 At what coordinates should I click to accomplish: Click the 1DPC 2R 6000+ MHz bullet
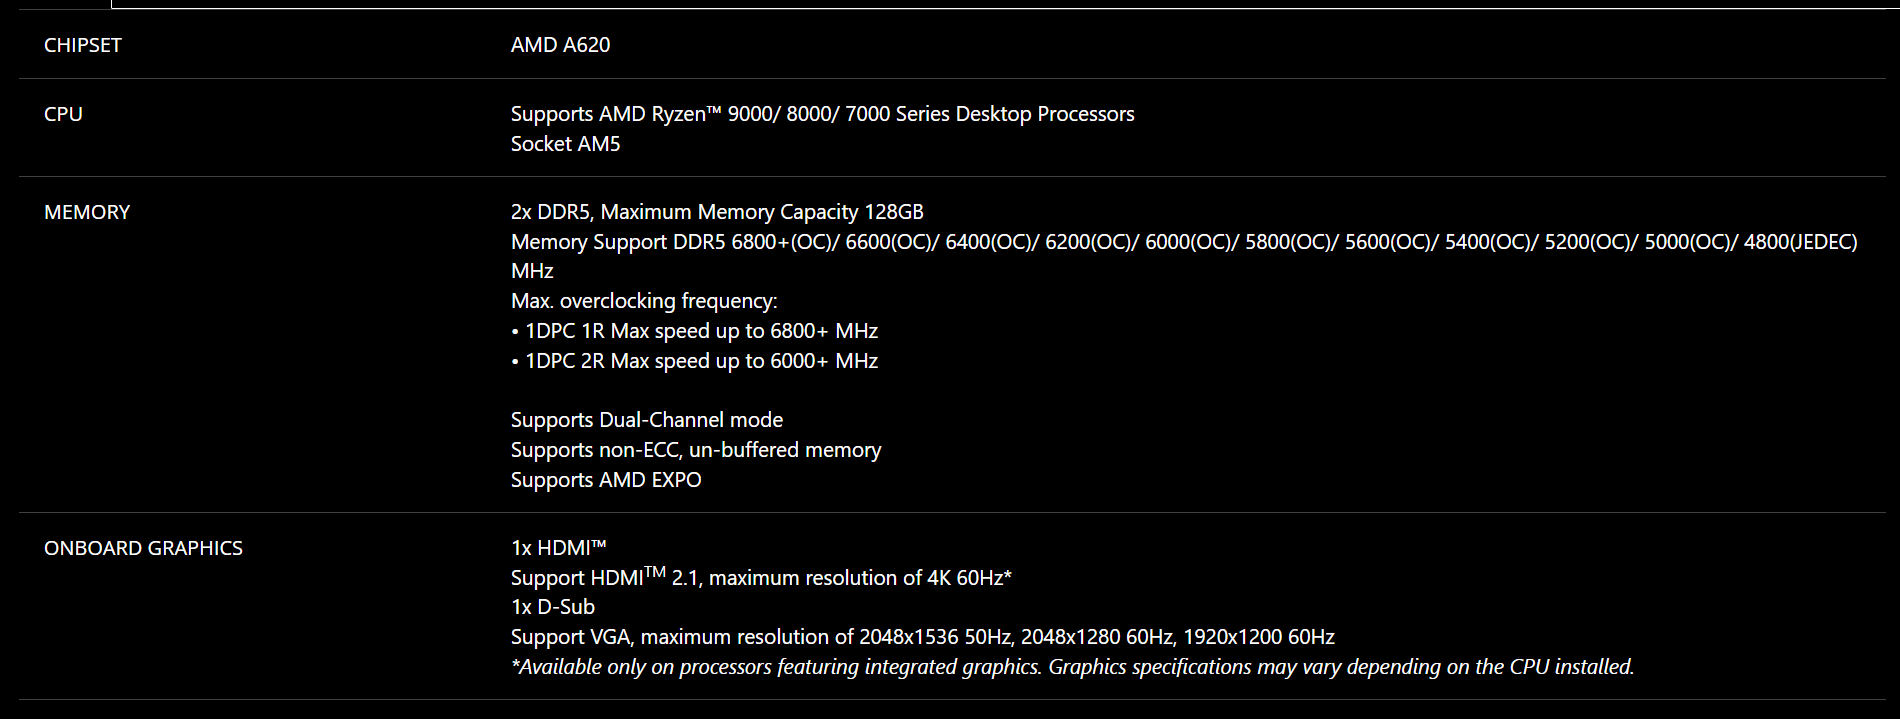(694, 361)
